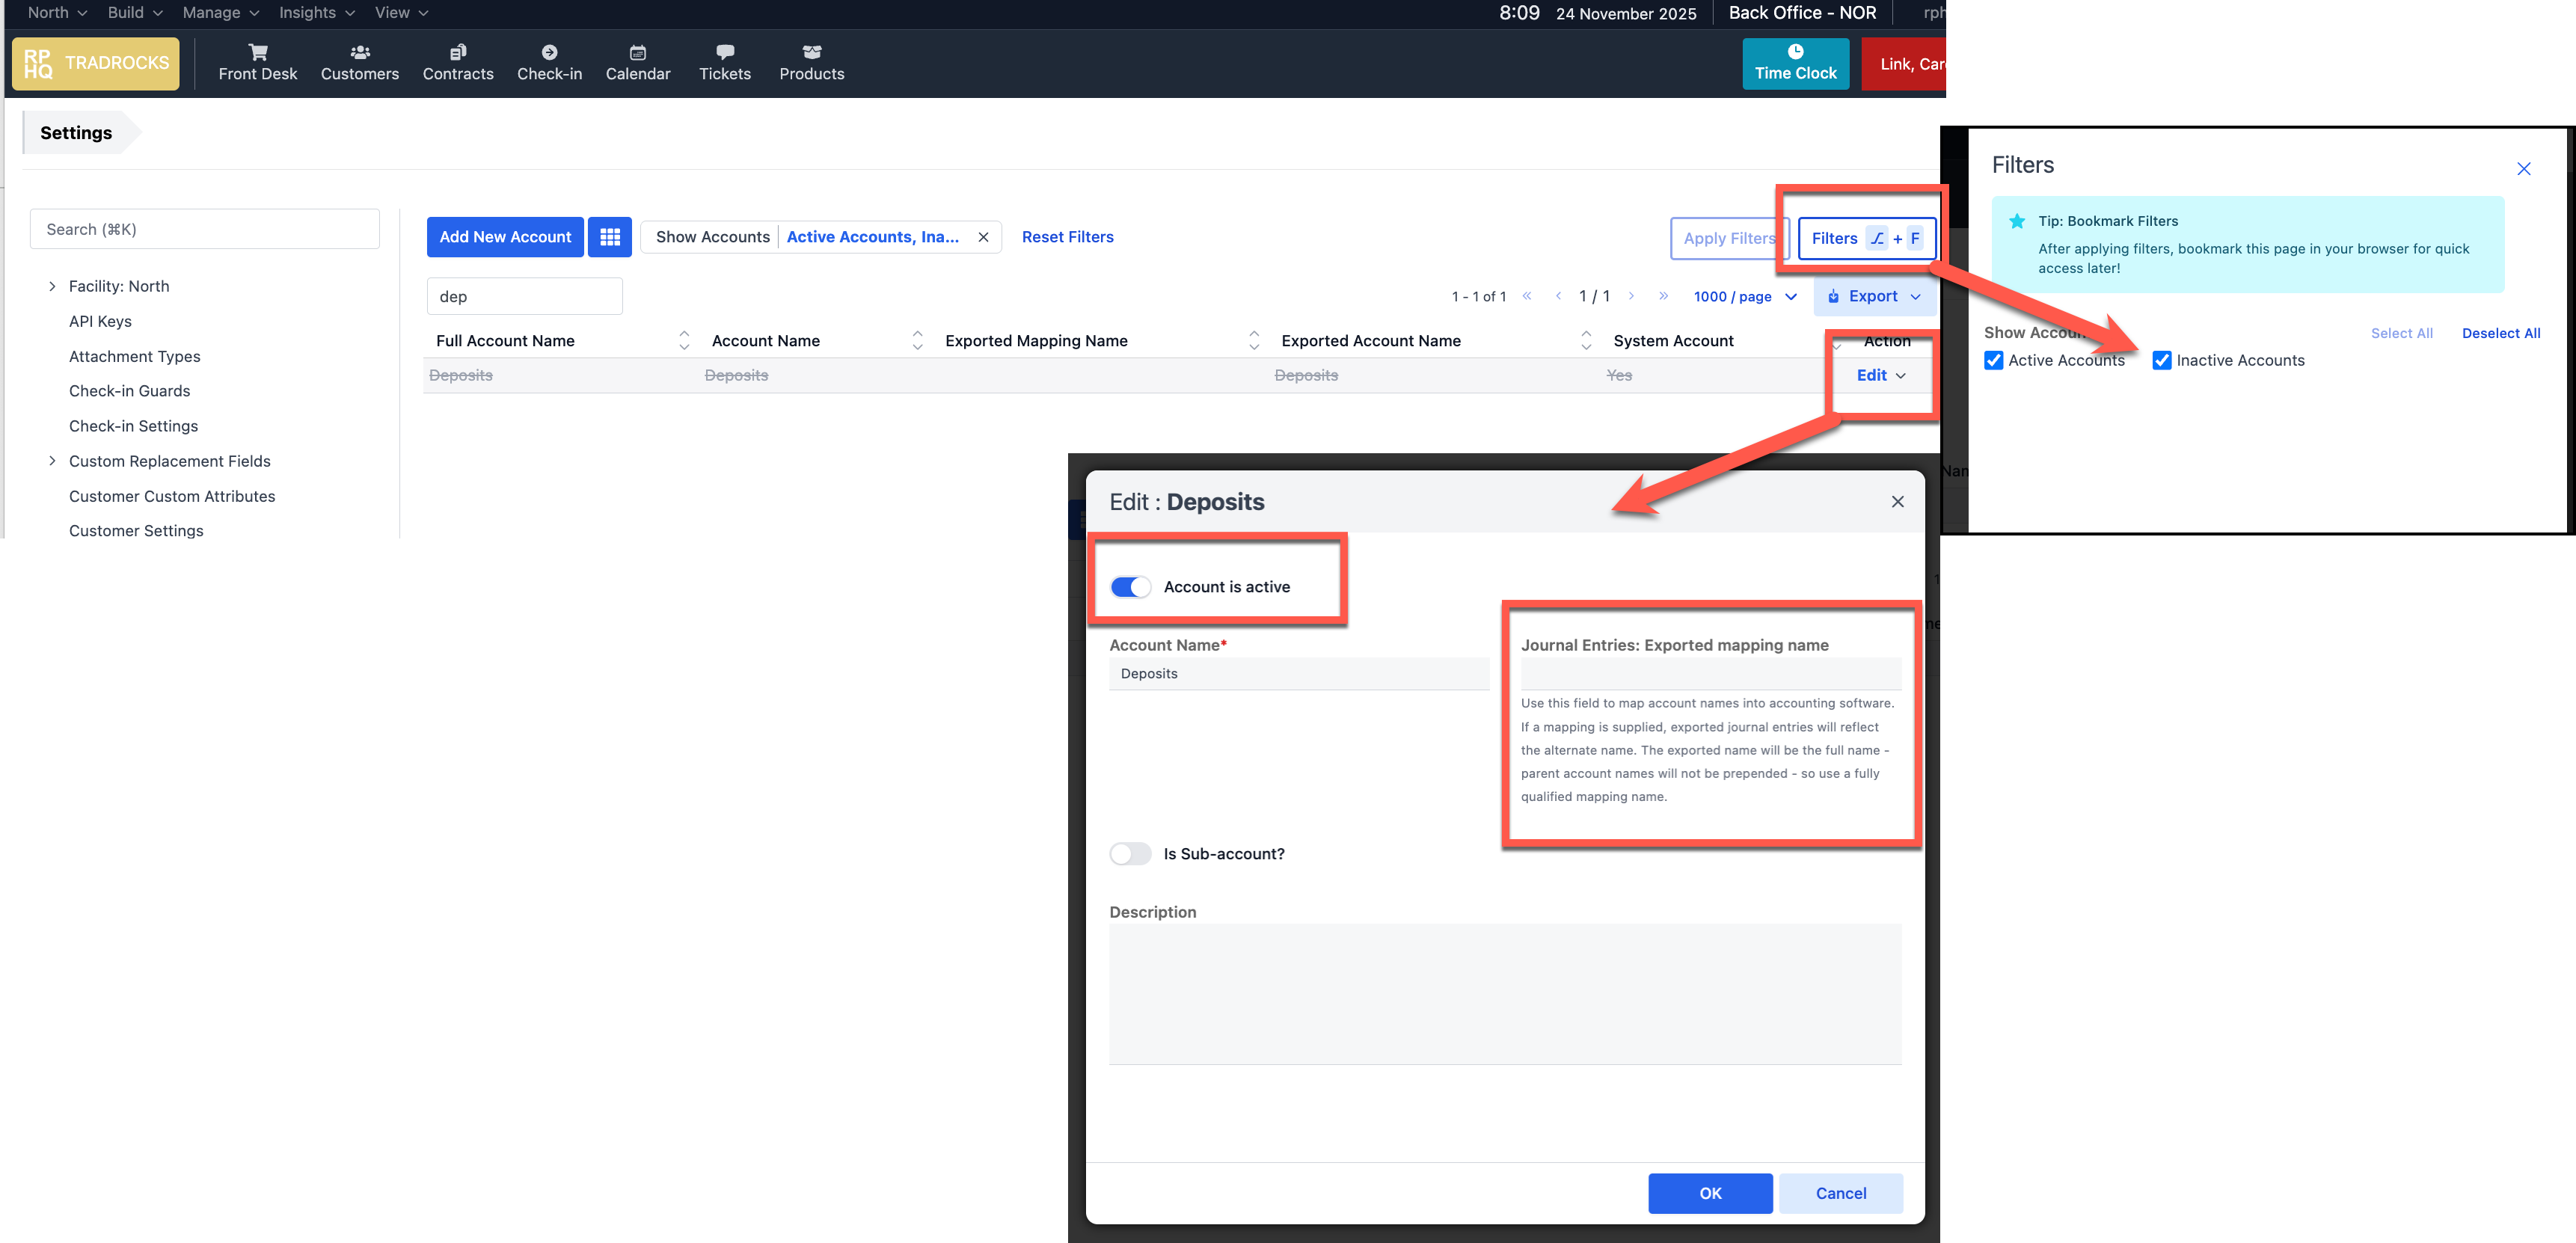This screenshot has height=1243, width=2576.
Task: Switch to grid view icon button
Action: point(610,237)
